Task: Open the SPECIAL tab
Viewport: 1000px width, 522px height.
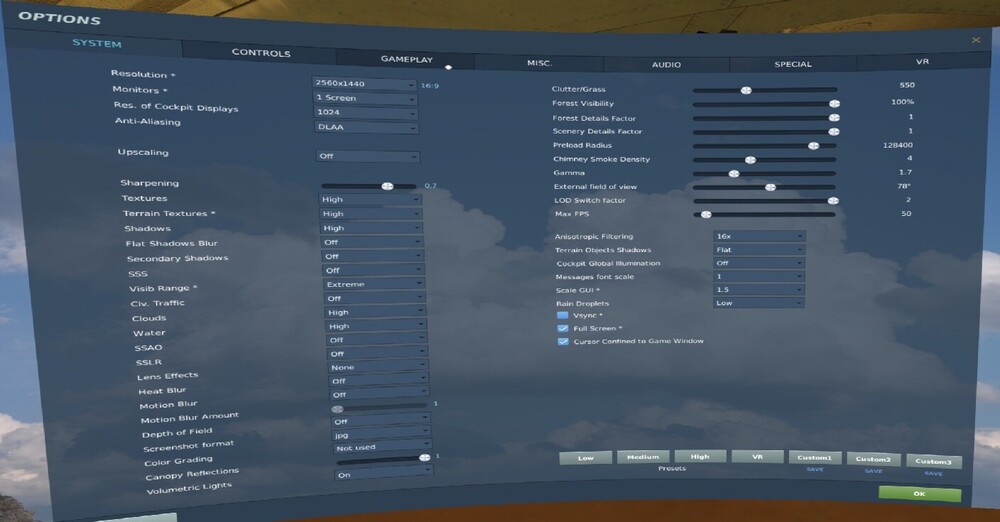Action: pos(793,64)
